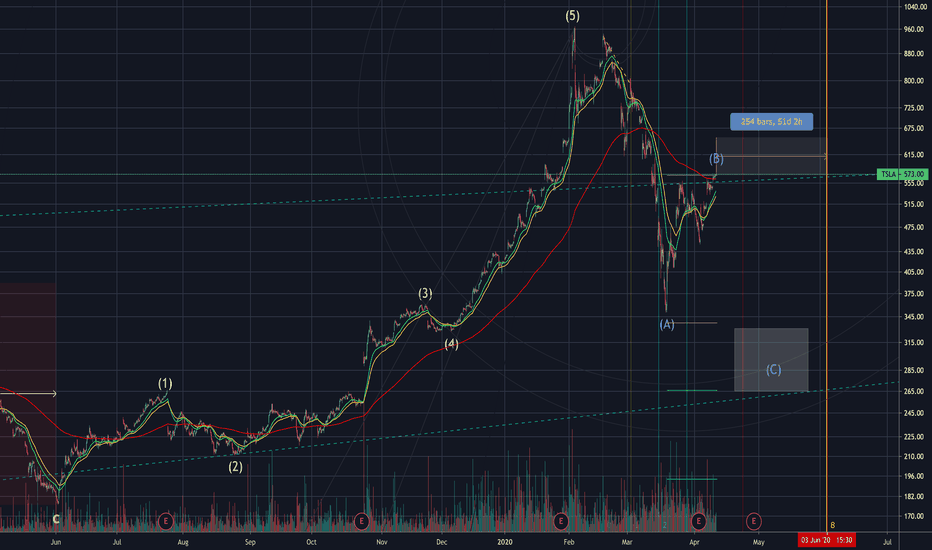Click the 170.00 price axis label
This screenshot has width=932, height=550.
914,516
